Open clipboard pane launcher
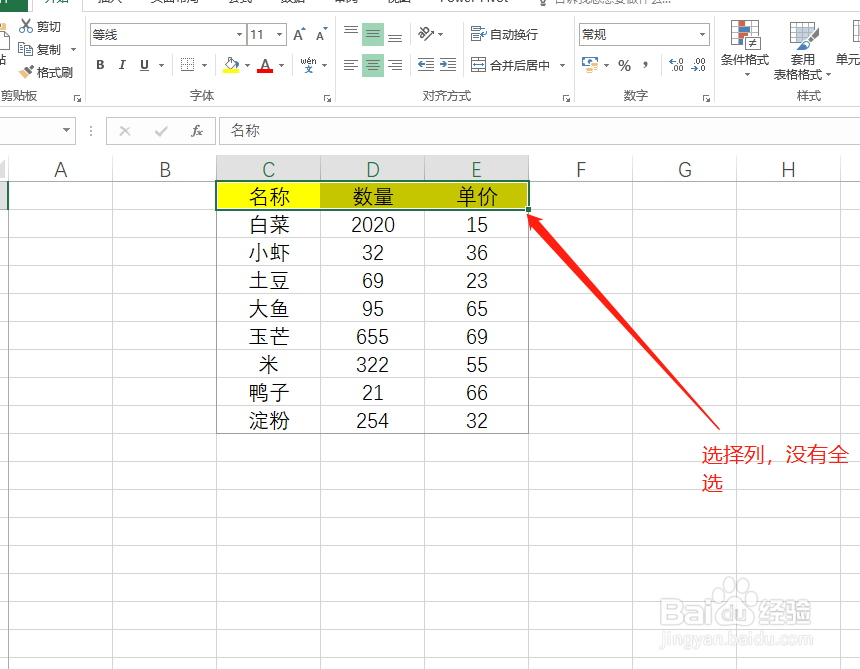 point(77,98)
